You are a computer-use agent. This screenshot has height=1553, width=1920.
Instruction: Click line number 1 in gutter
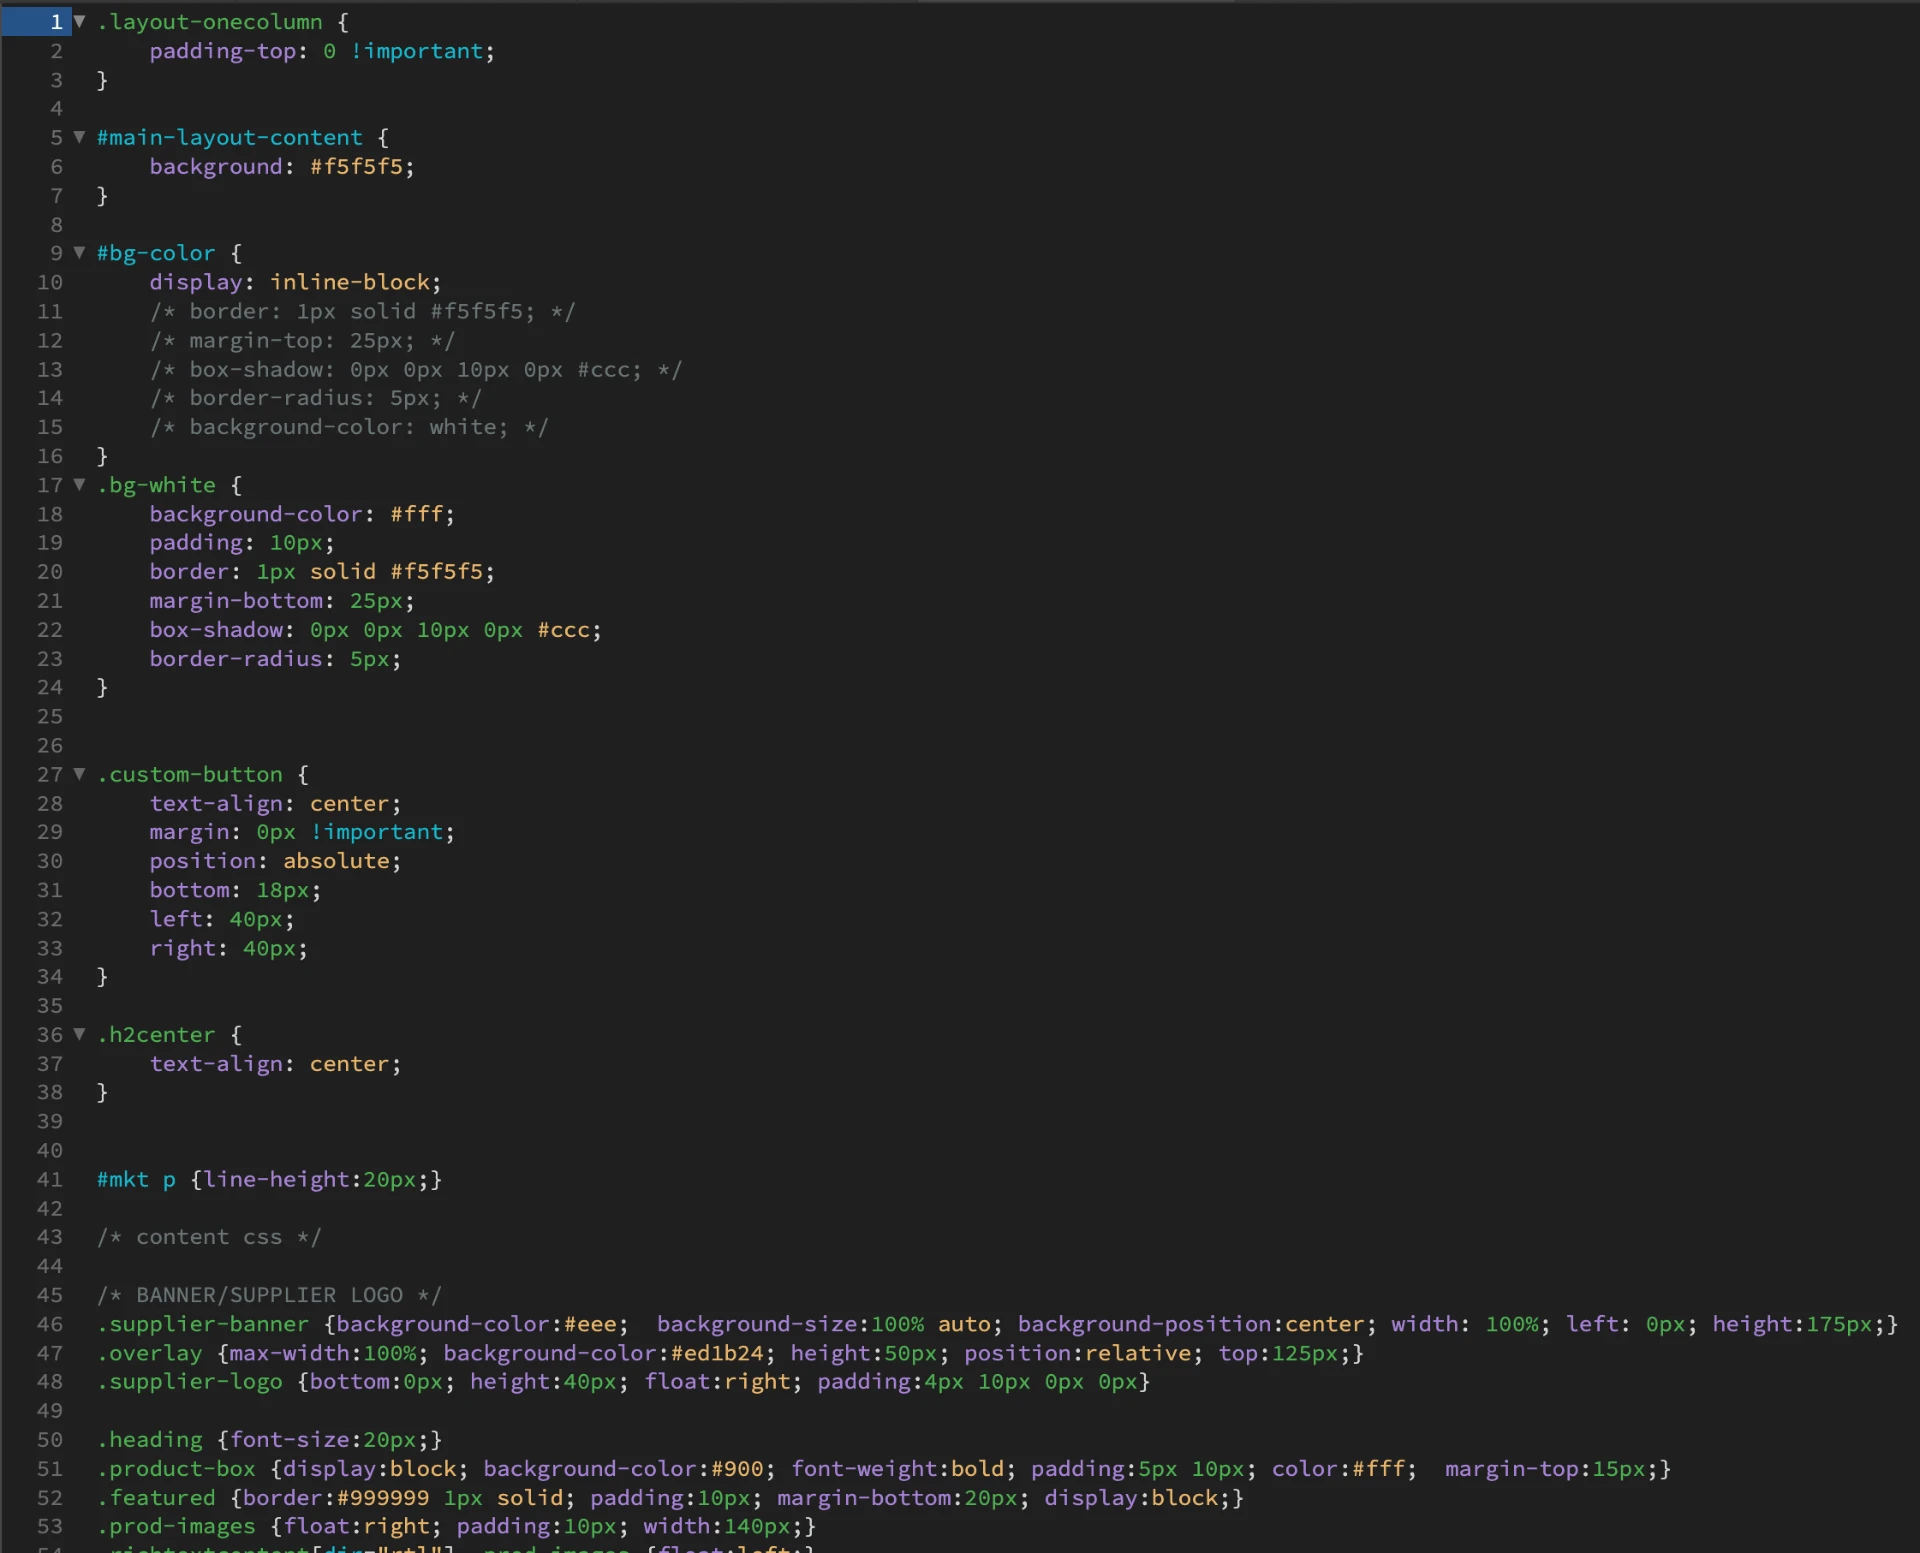56,22
